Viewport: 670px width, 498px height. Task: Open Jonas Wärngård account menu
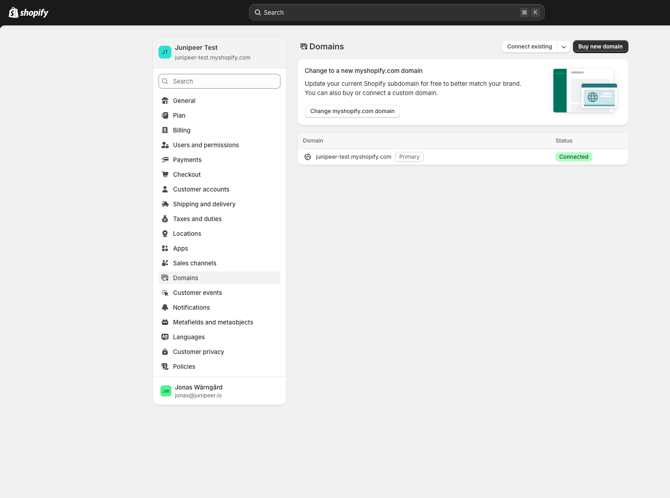[199, 391]
